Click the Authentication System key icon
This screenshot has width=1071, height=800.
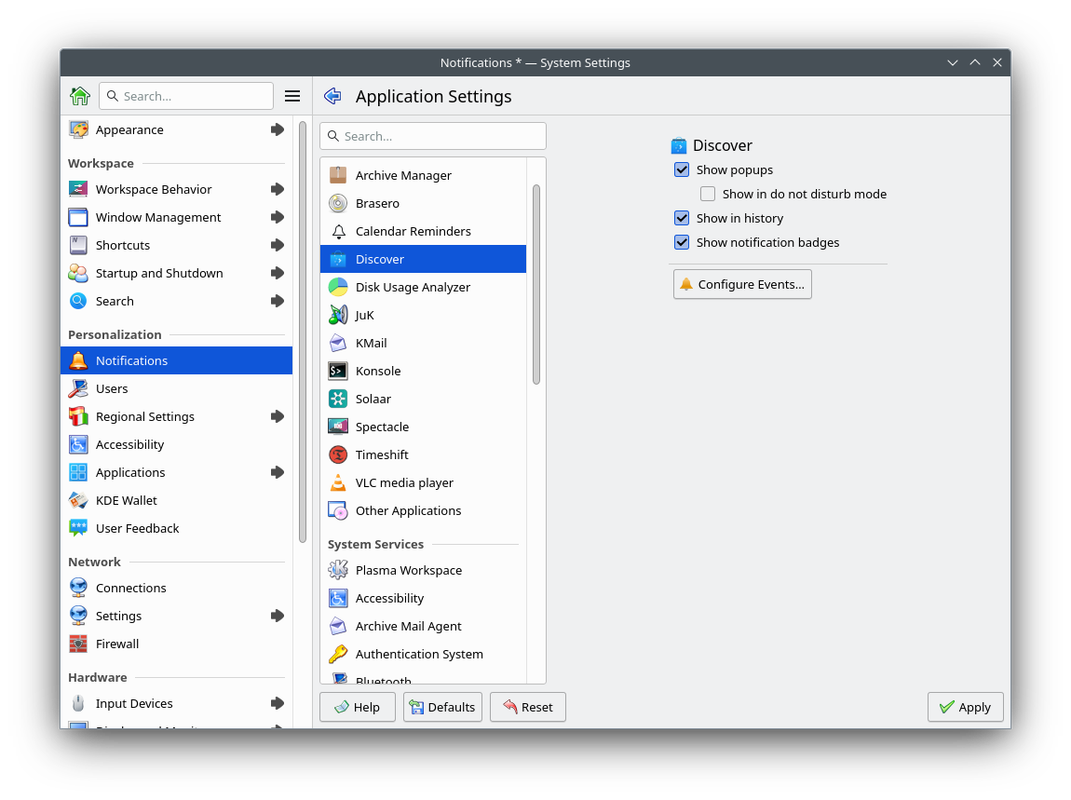point(338,654)
